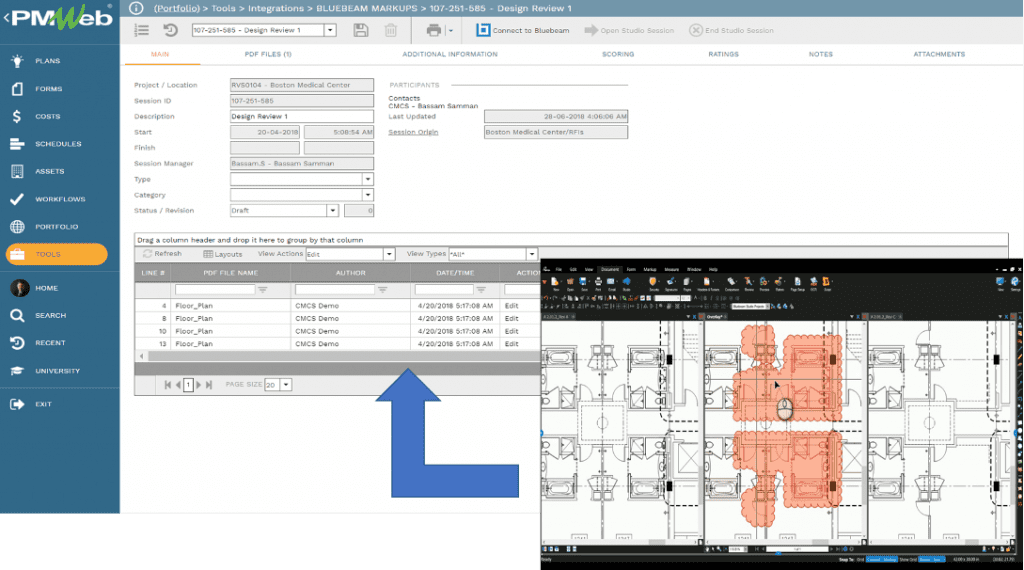The height and width of the screenshot is (570, 1024).
Task: Expand the View Actions dropdown
Action: pos(389,254)
